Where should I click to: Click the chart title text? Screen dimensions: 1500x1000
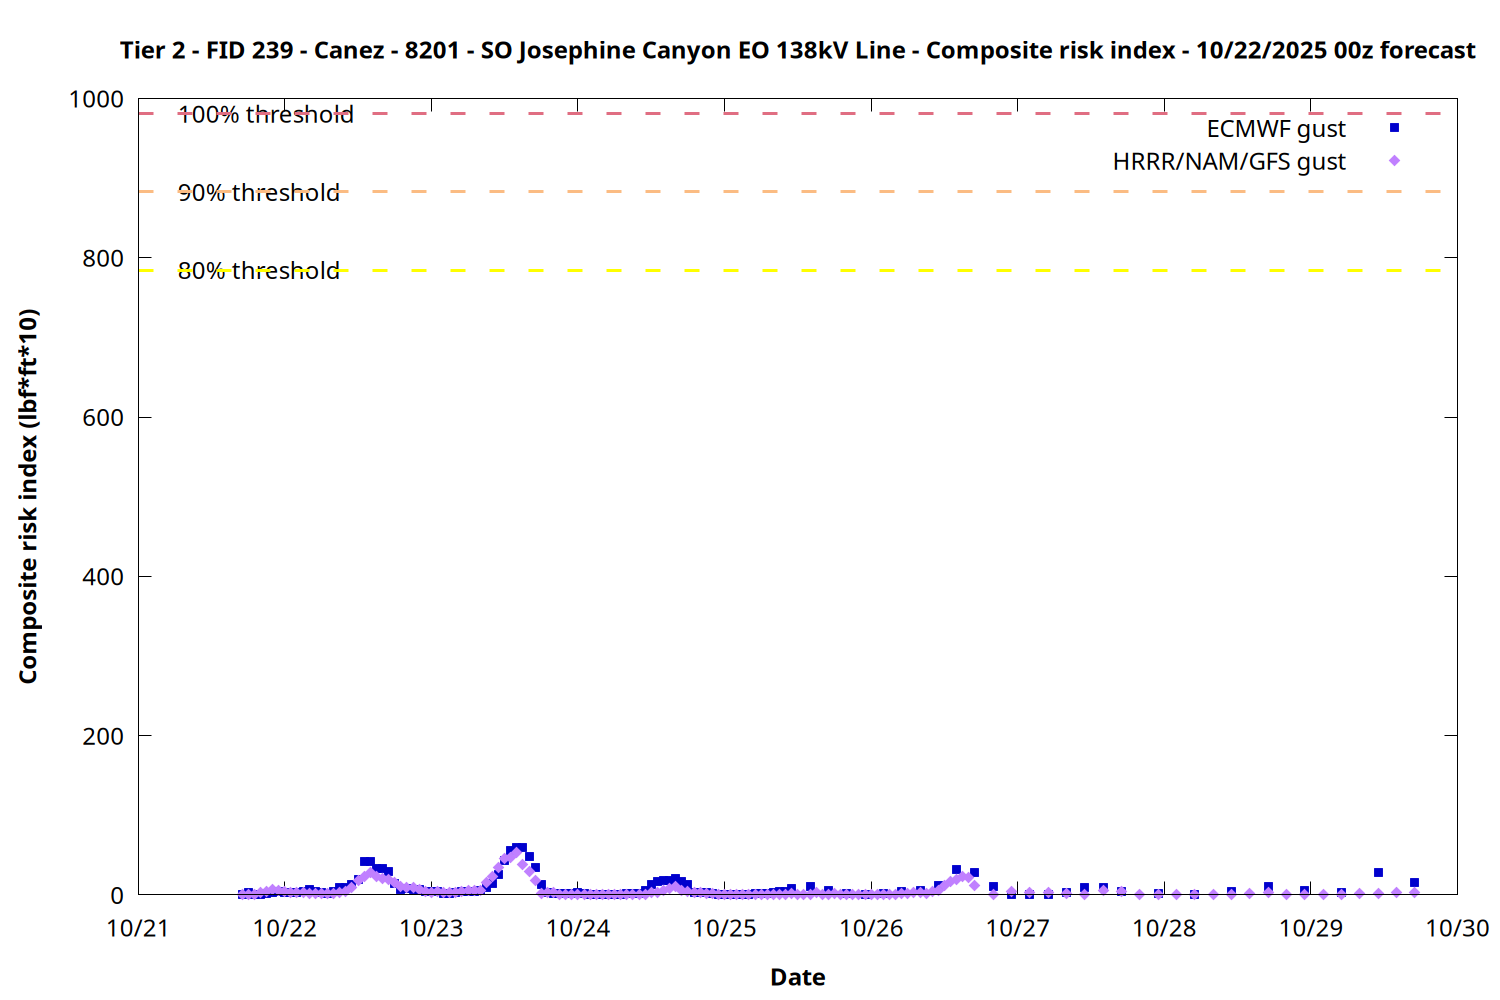[x=797, y=50]
